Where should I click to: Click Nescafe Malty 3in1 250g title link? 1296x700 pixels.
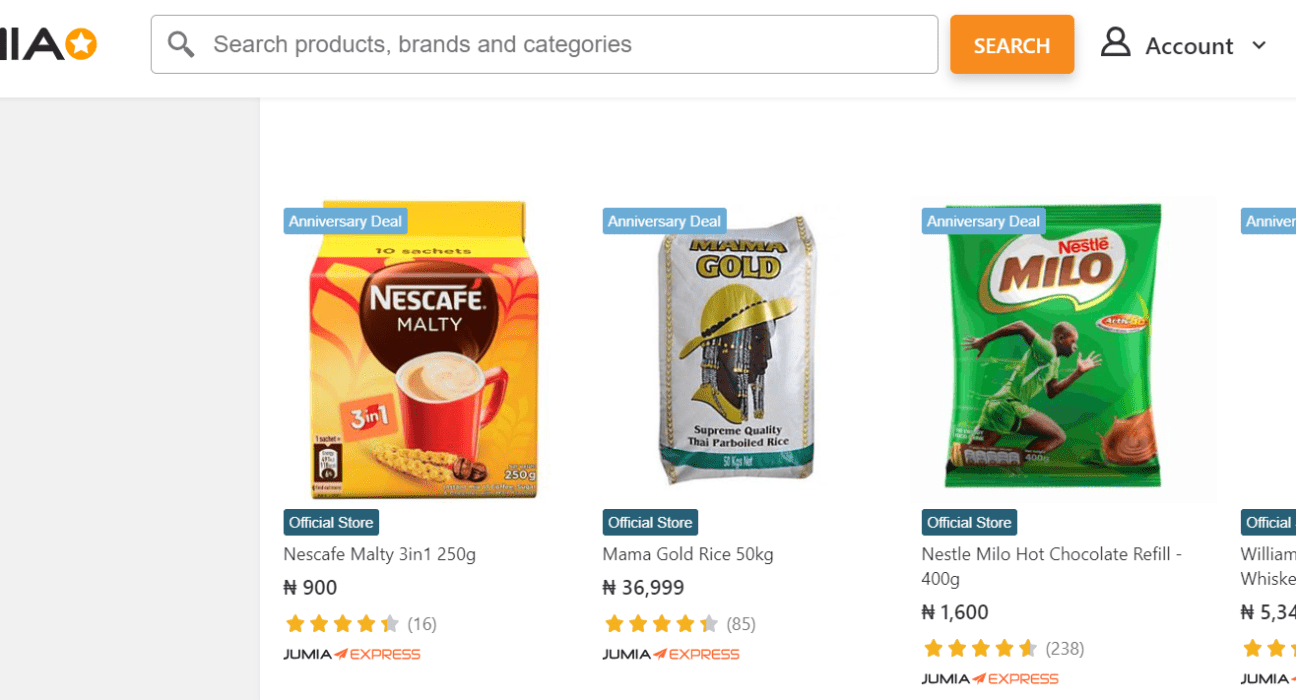point(379,554)
